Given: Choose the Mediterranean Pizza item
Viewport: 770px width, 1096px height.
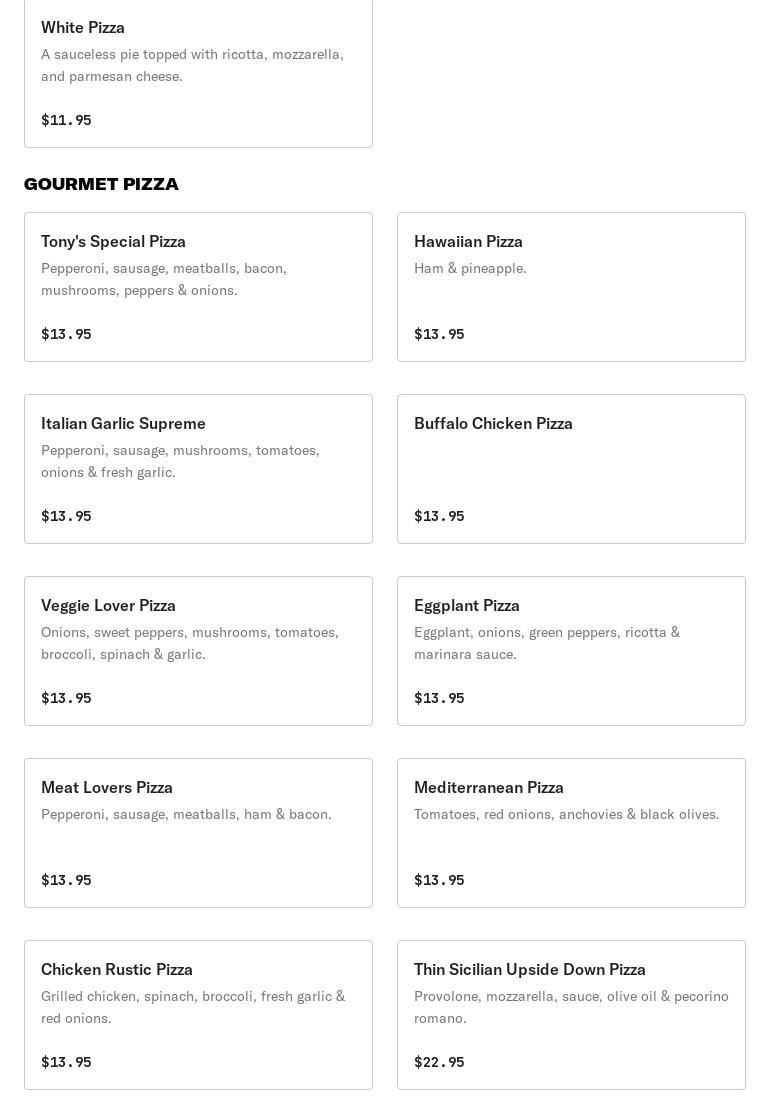Looking at the screenshot, I should (x=571, y=833).
